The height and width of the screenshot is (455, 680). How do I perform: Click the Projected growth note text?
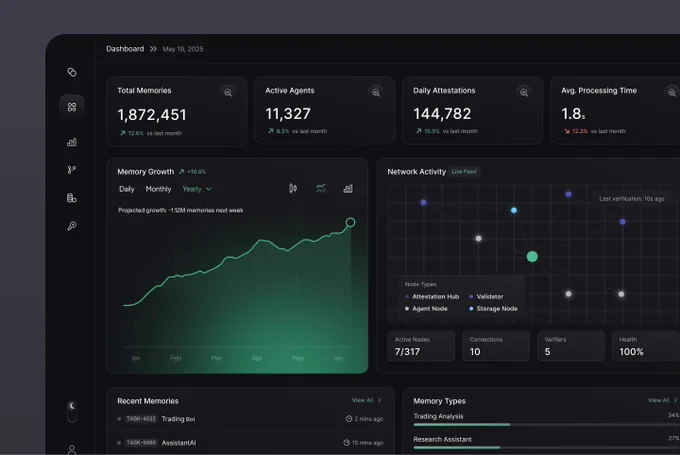tap(180, 210)
